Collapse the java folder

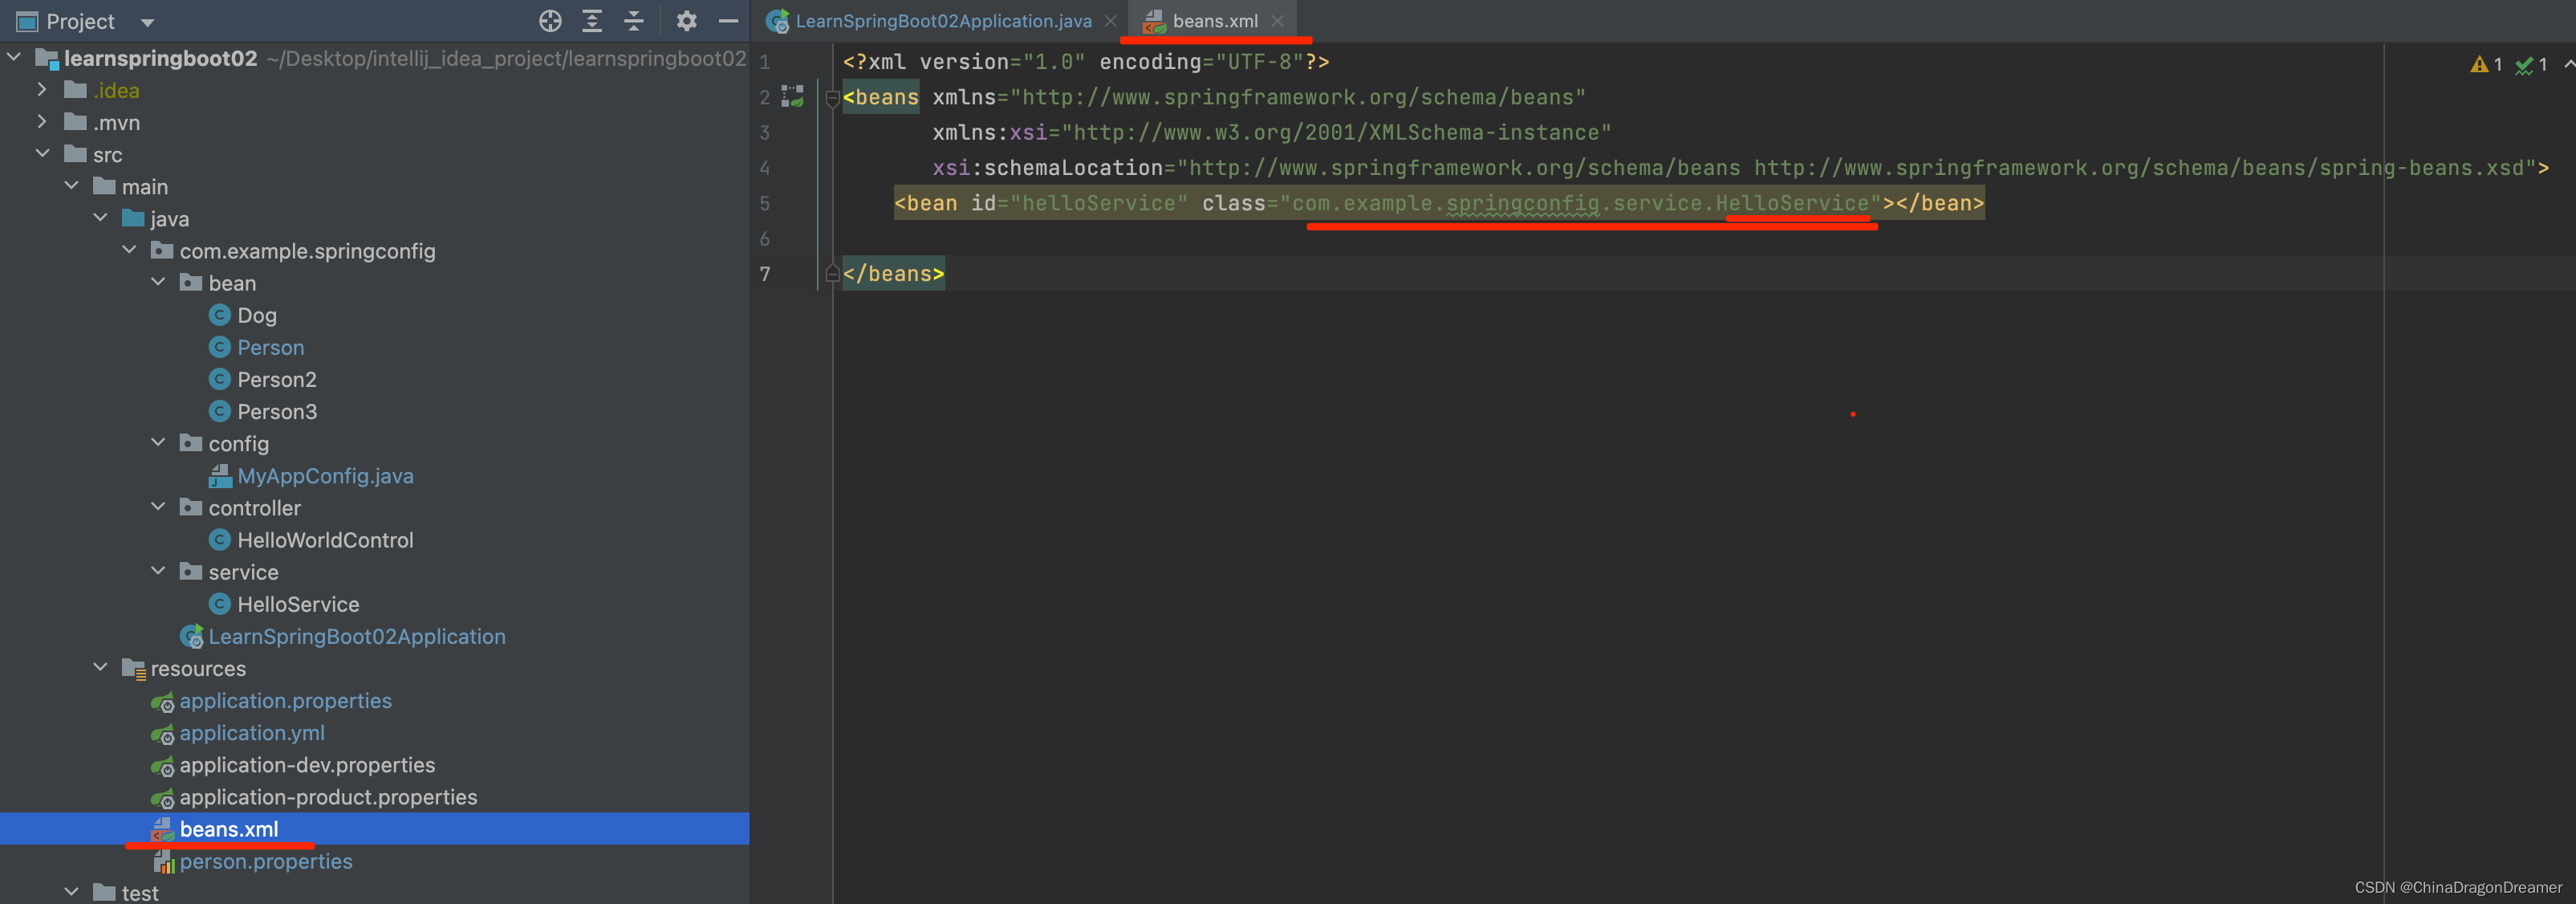tap(100, 217)
